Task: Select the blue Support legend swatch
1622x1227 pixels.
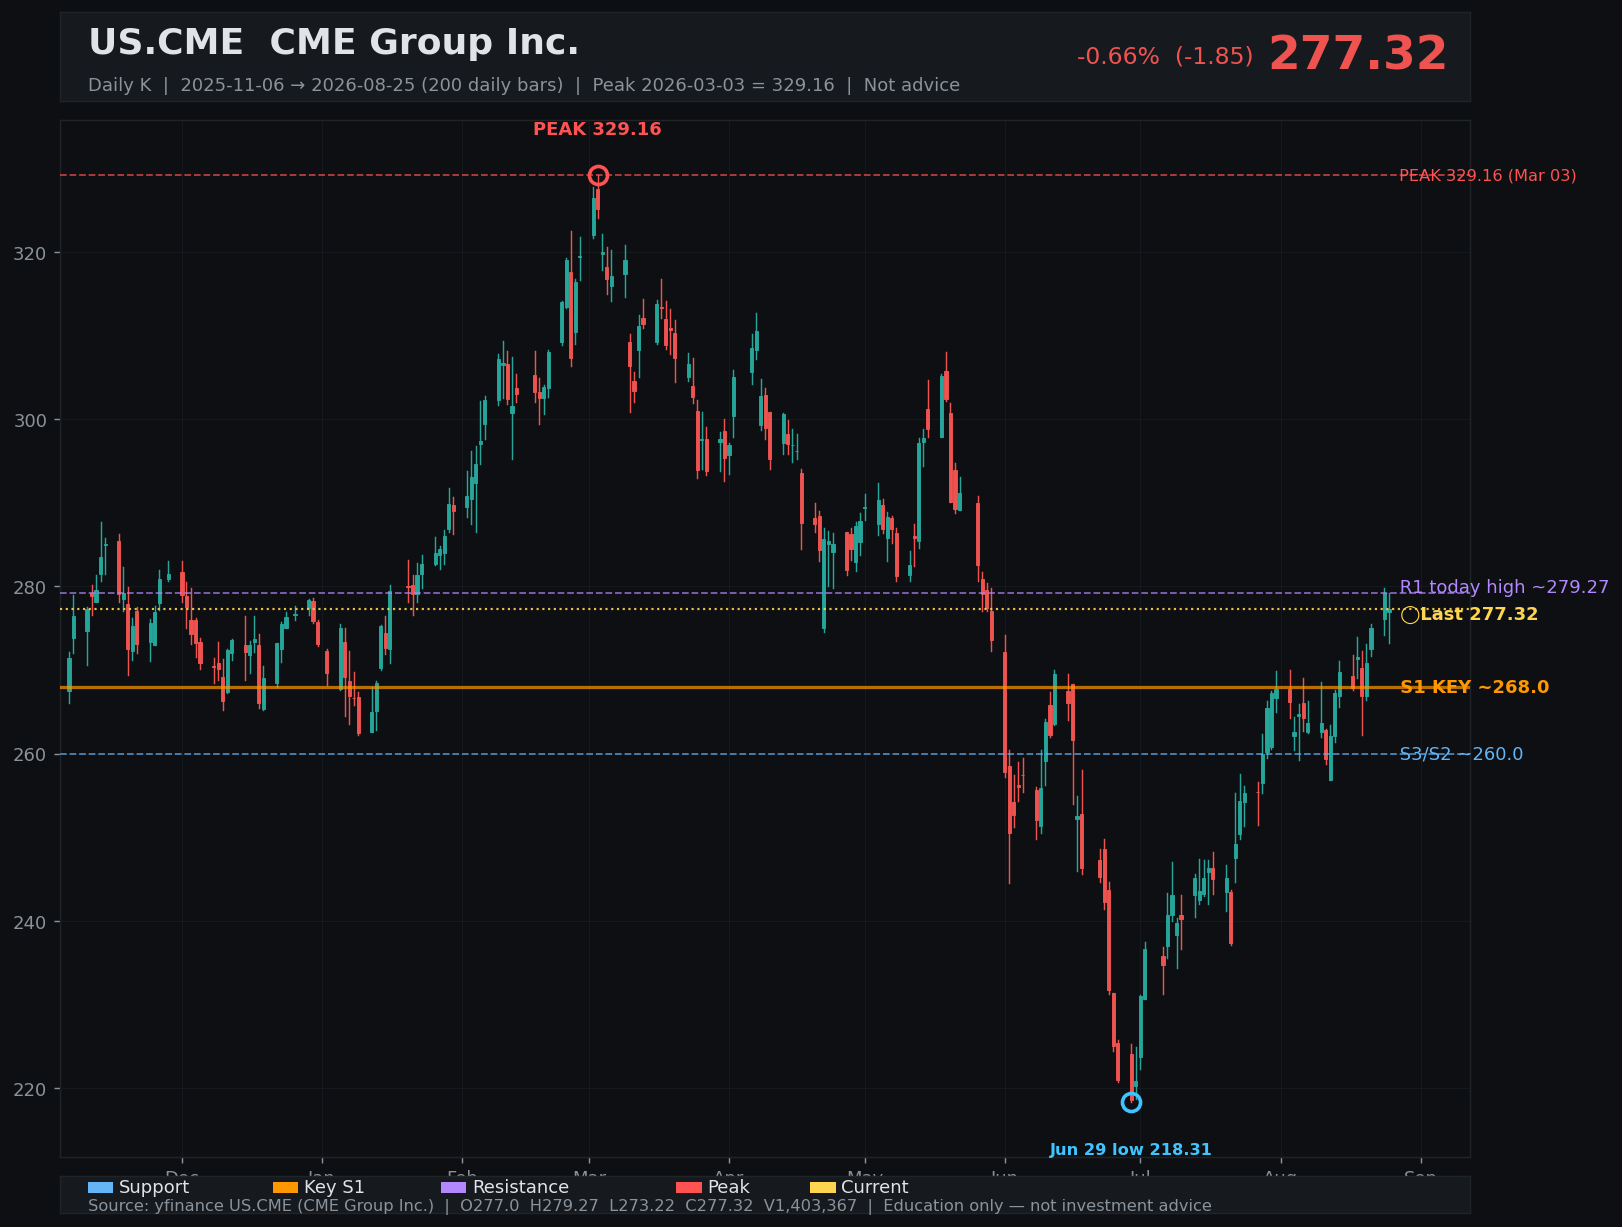Action: [x=100, y=1188]
